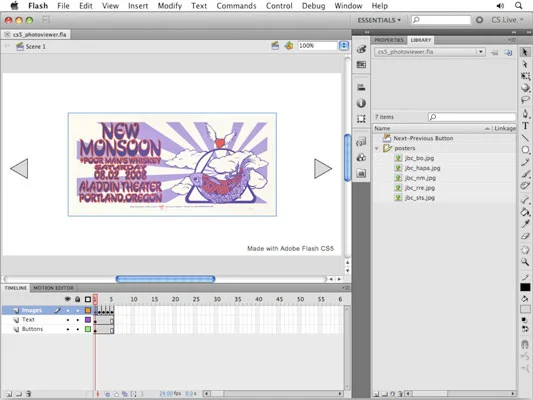Select the Selection arrow tool
The width and height of the screenshot is (533, 400).
525,52
